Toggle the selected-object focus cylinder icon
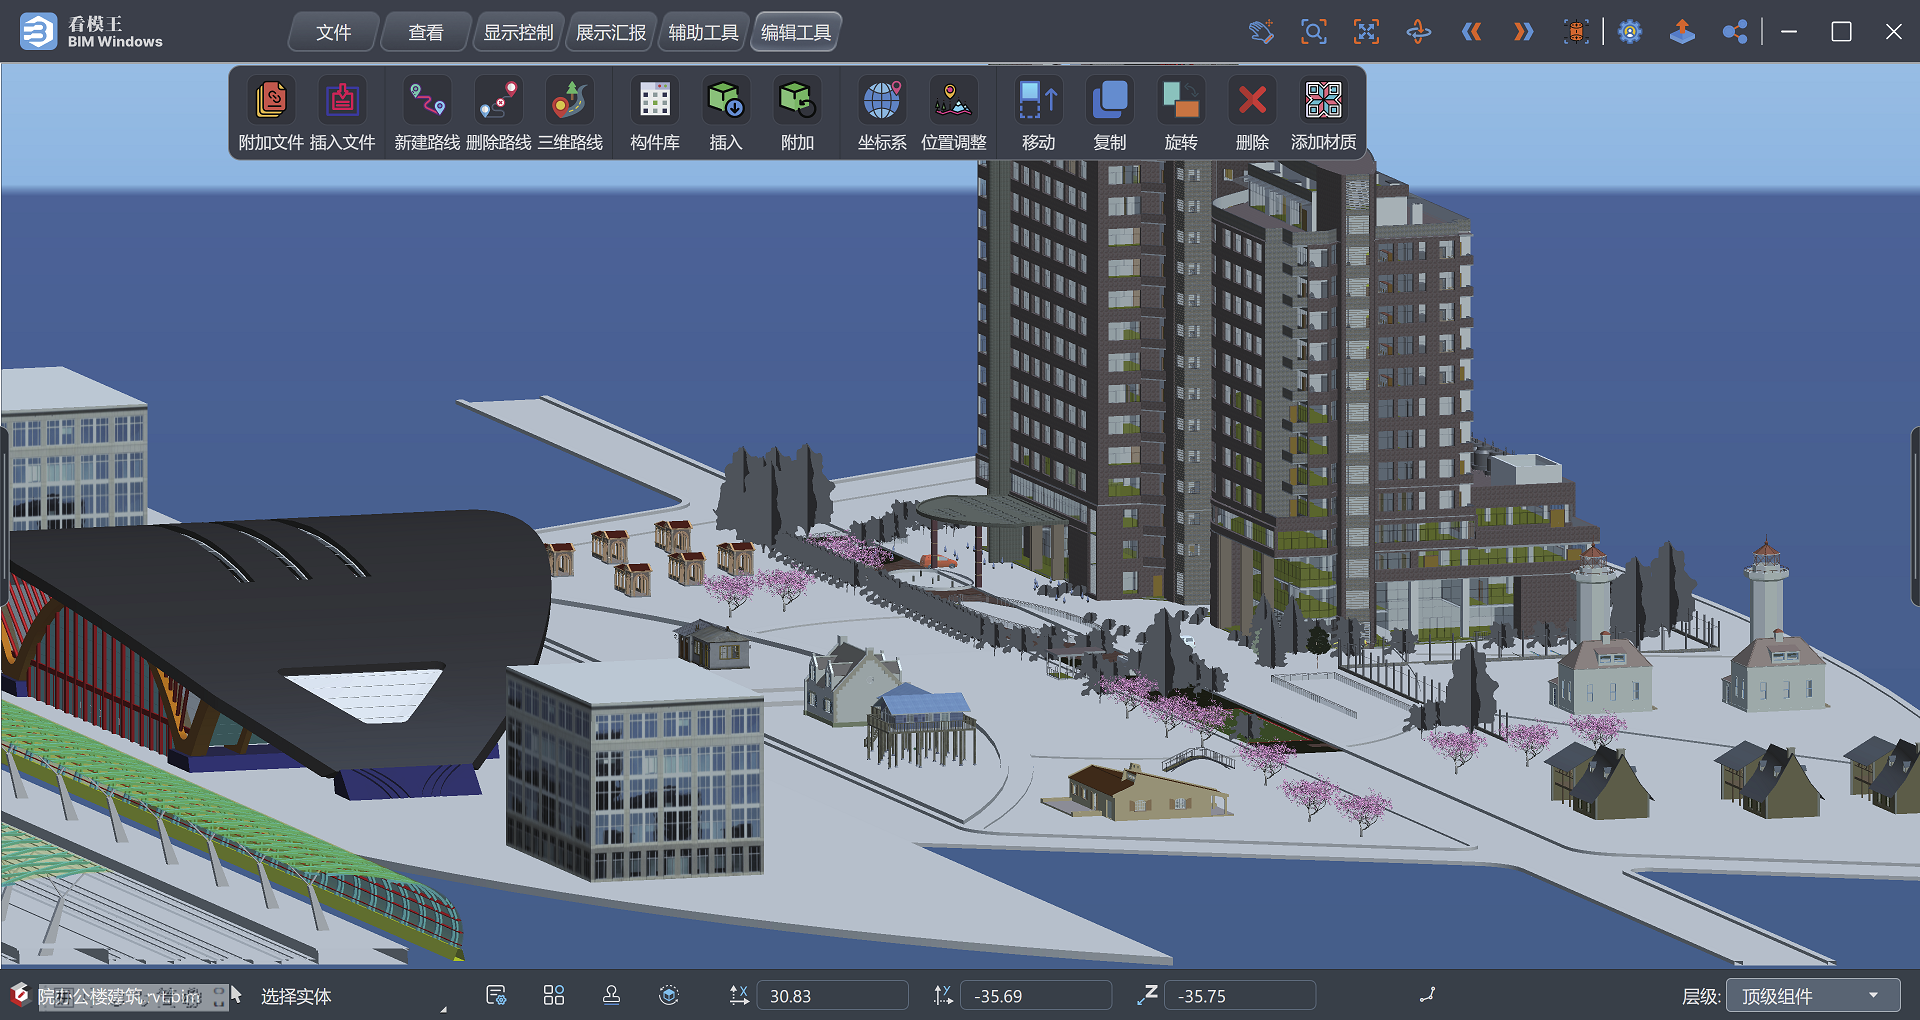This screenshot has height=1020, width=1920. pyautogui.click(x=1576, y=32)
